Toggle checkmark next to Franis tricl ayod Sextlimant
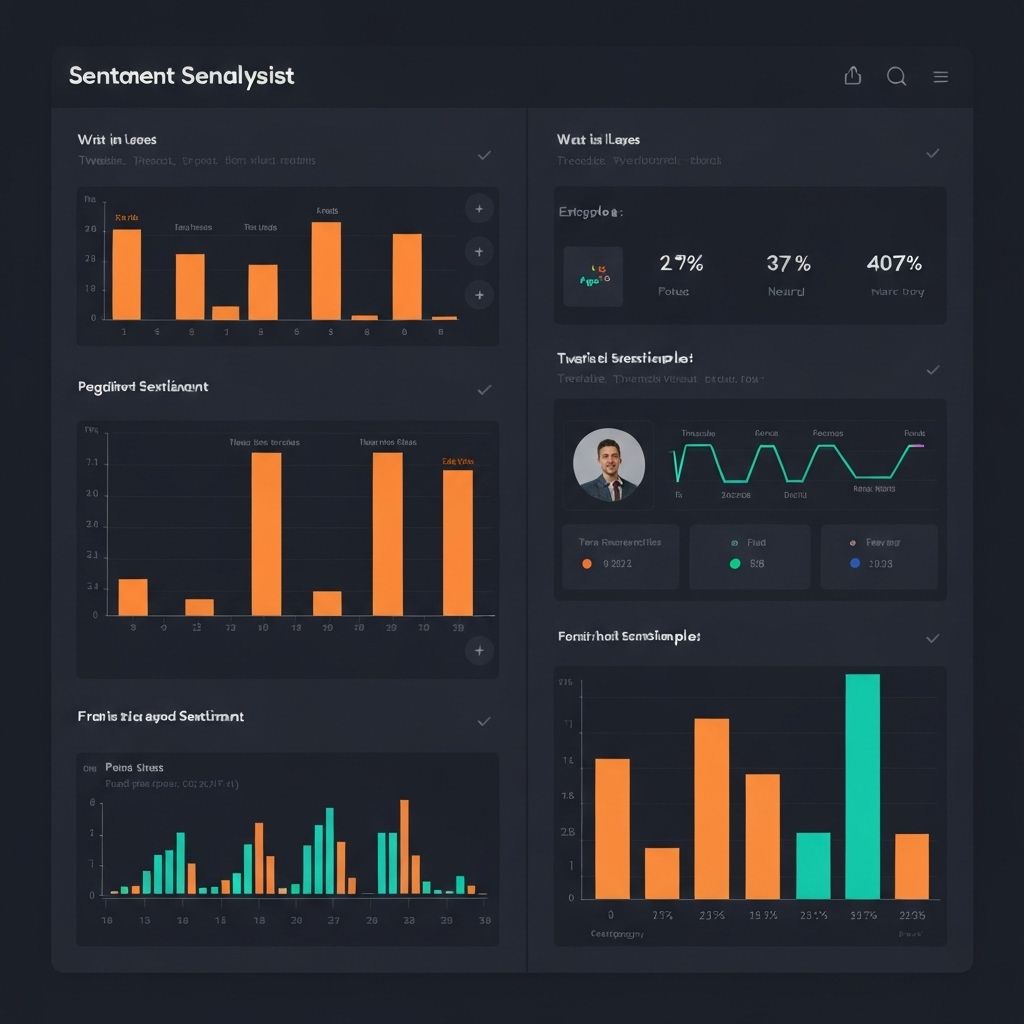The image size is (1024, 1024). pos(484,720)
